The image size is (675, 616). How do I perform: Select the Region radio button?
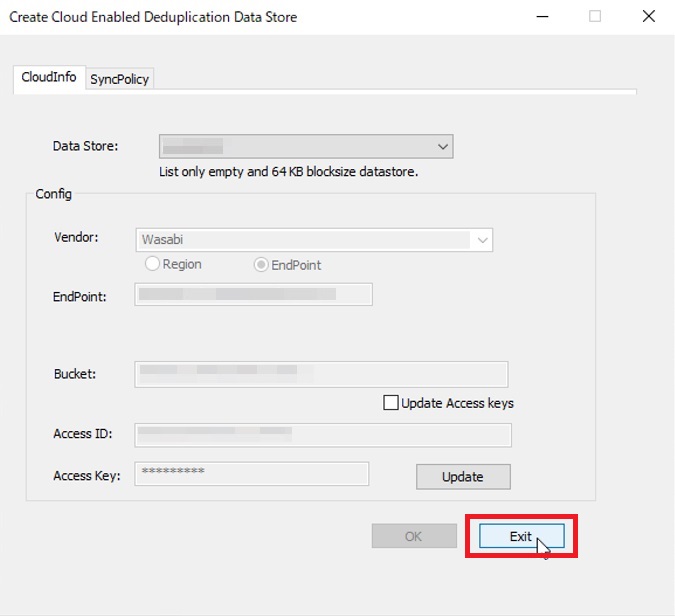click(153, 265)
